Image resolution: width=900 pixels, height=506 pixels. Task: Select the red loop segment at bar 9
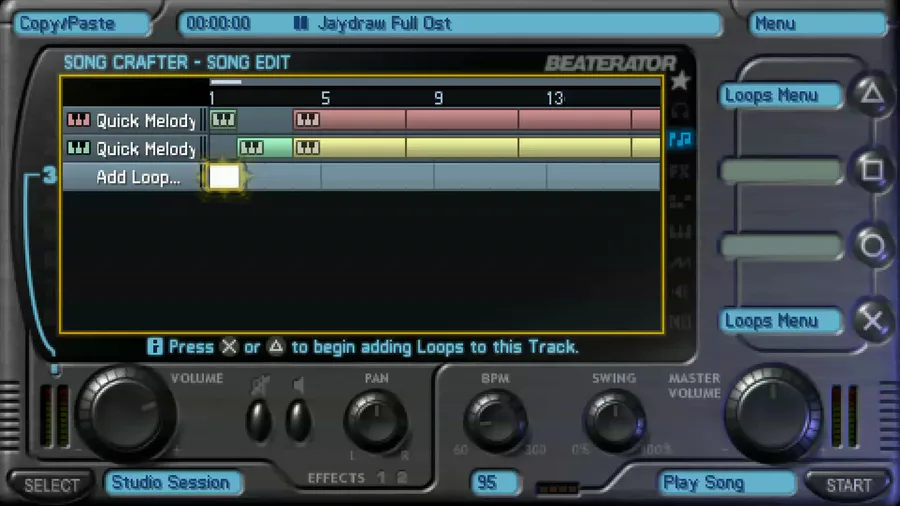pyautogui.click(x=462, y=120)
